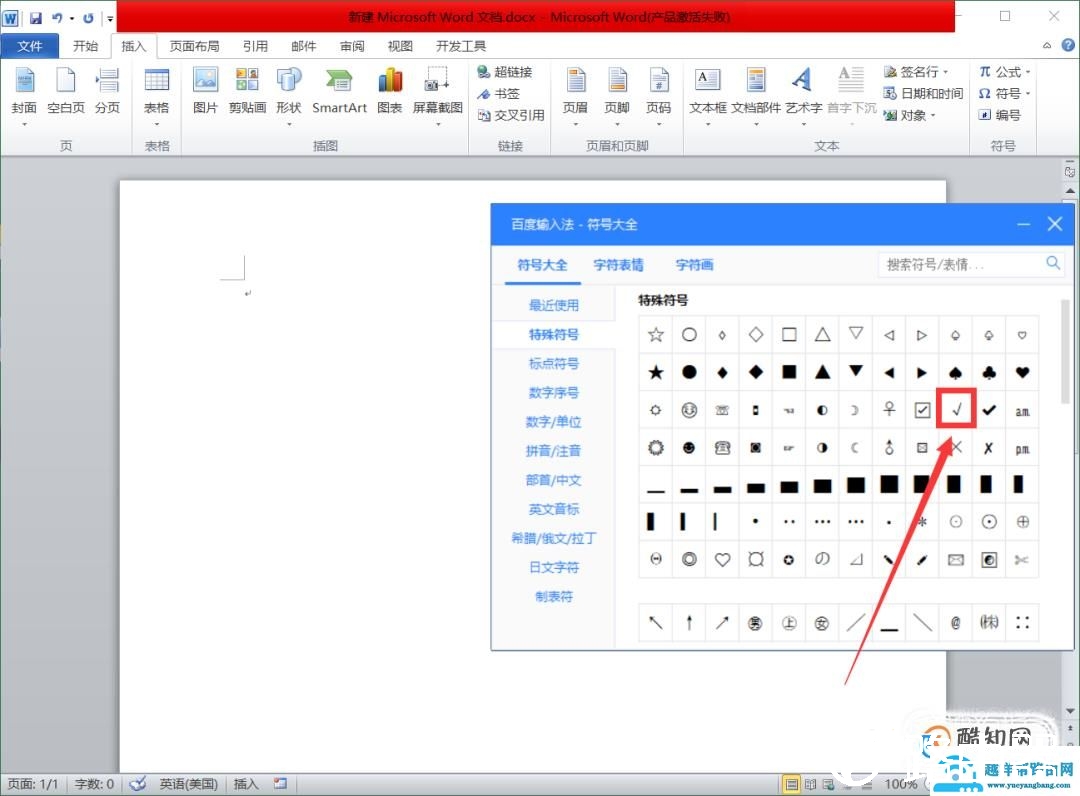Click the picture (图片) insert icon
1080x796 pixels.
[x=205, y=92]
